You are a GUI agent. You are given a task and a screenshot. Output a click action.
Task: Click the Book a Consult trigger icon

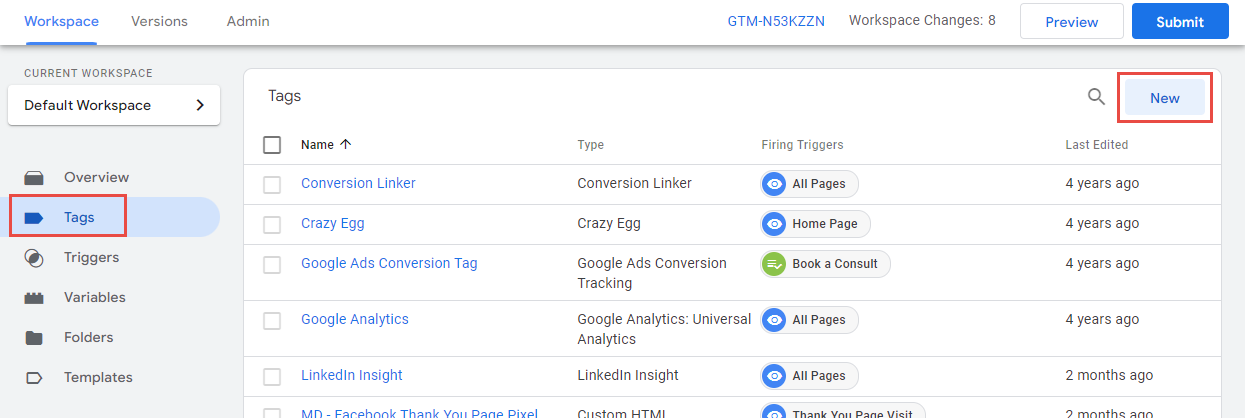click(x=774, y=264)
